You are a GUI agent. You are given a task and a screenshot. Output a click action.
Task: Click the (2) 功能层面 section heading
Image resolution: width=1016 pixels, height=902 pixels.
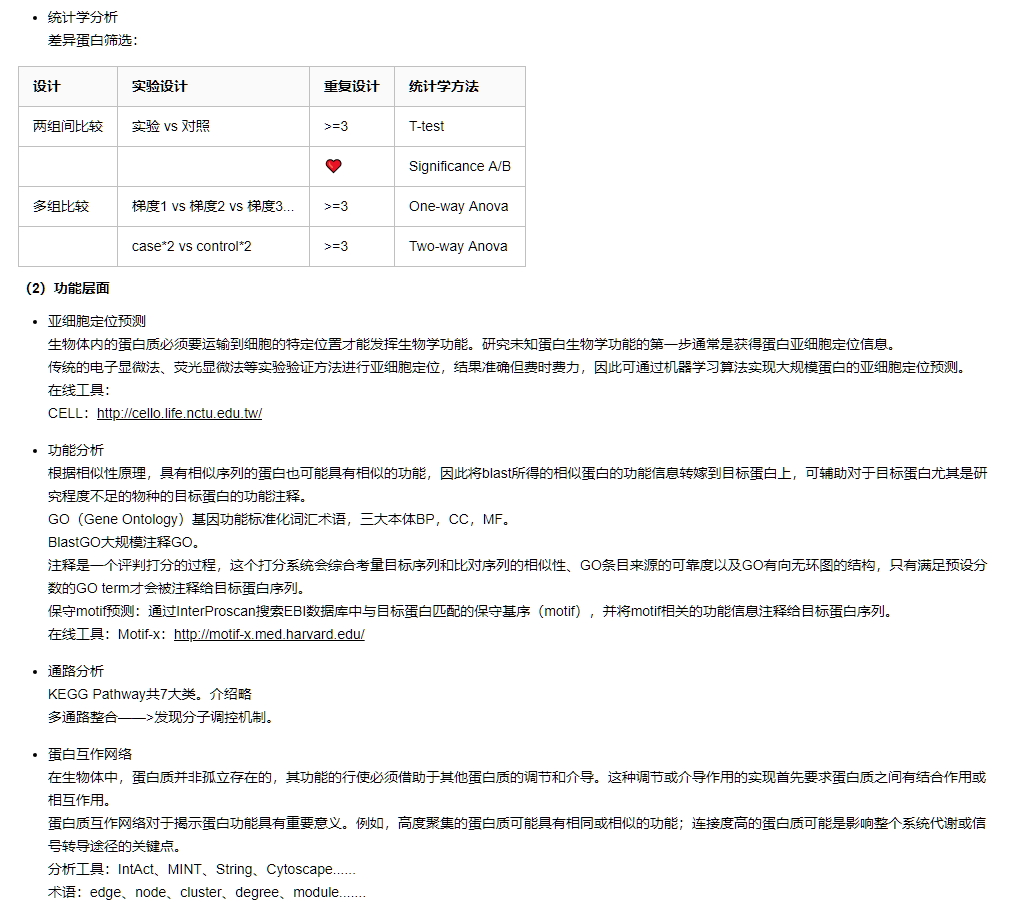click(67, 289)
